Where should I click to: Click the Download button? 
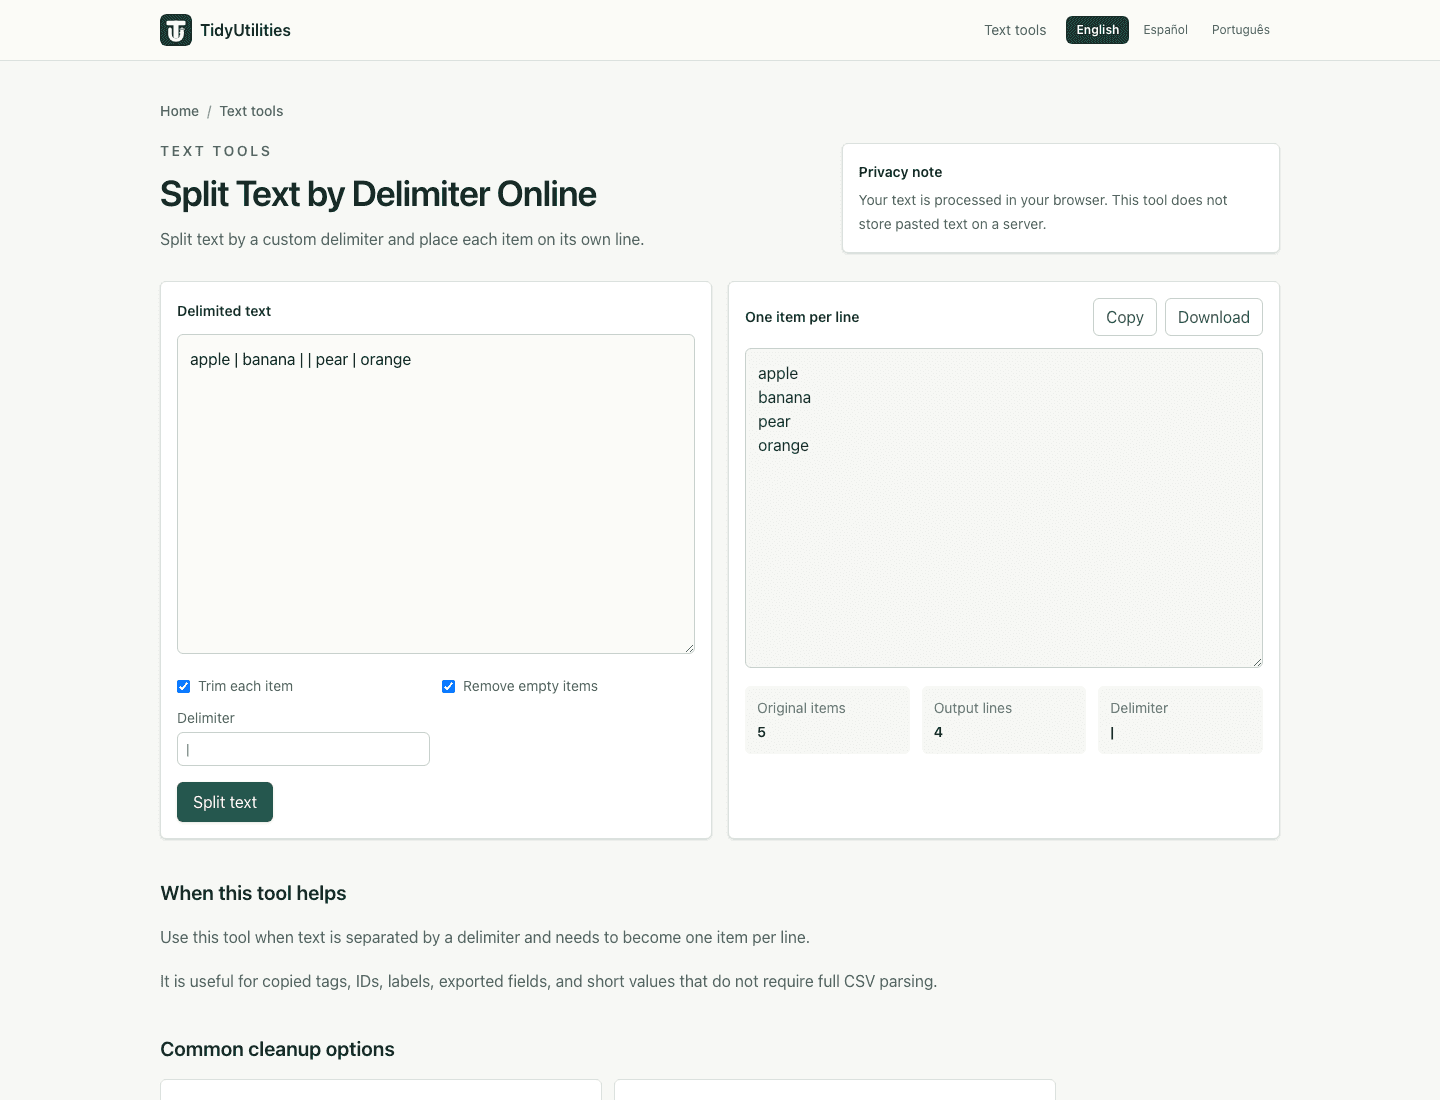[x=1214, y=317]
